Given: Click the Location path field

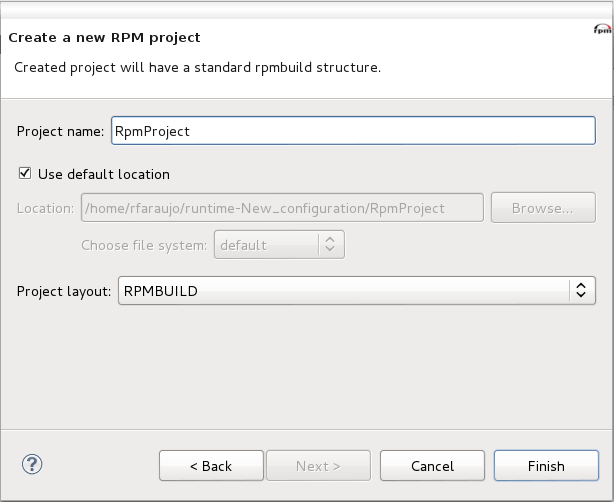Looking at the screenshot, I should pos(282,208).
